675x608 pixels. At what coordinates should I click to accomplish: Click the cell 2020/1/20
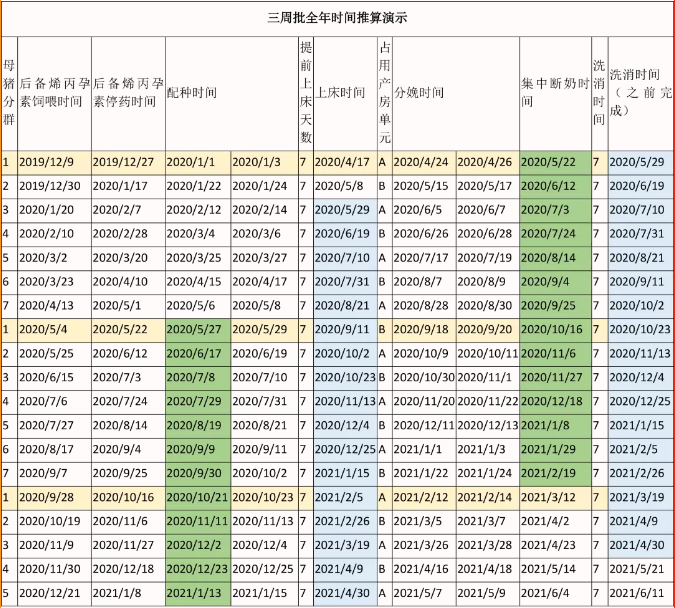coord(55,210)
